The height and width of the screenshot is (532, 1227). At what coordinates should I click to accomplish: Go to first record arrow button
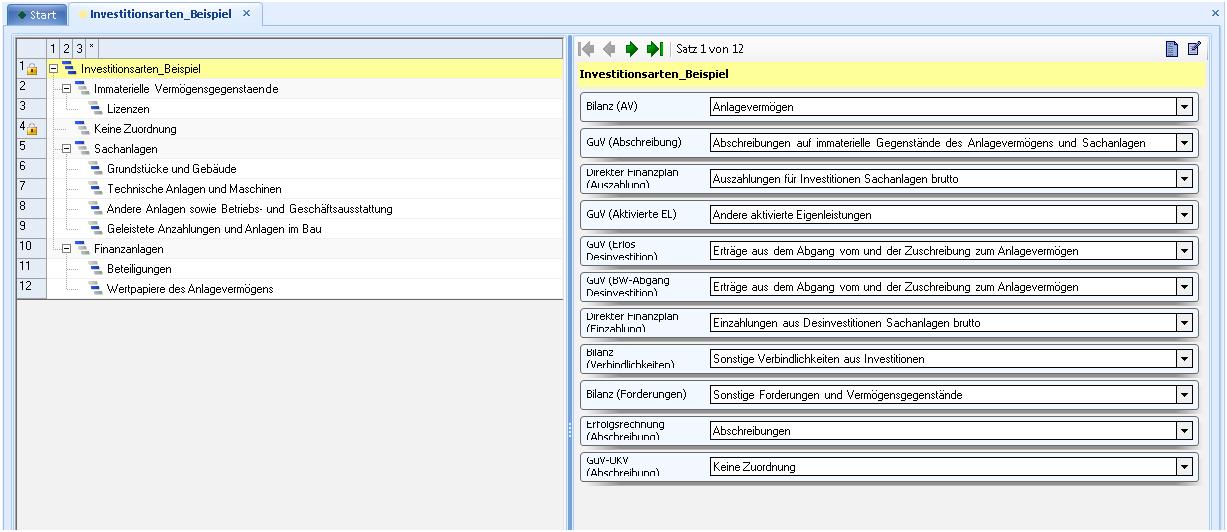pyautogui.click(x=586, y=49)
